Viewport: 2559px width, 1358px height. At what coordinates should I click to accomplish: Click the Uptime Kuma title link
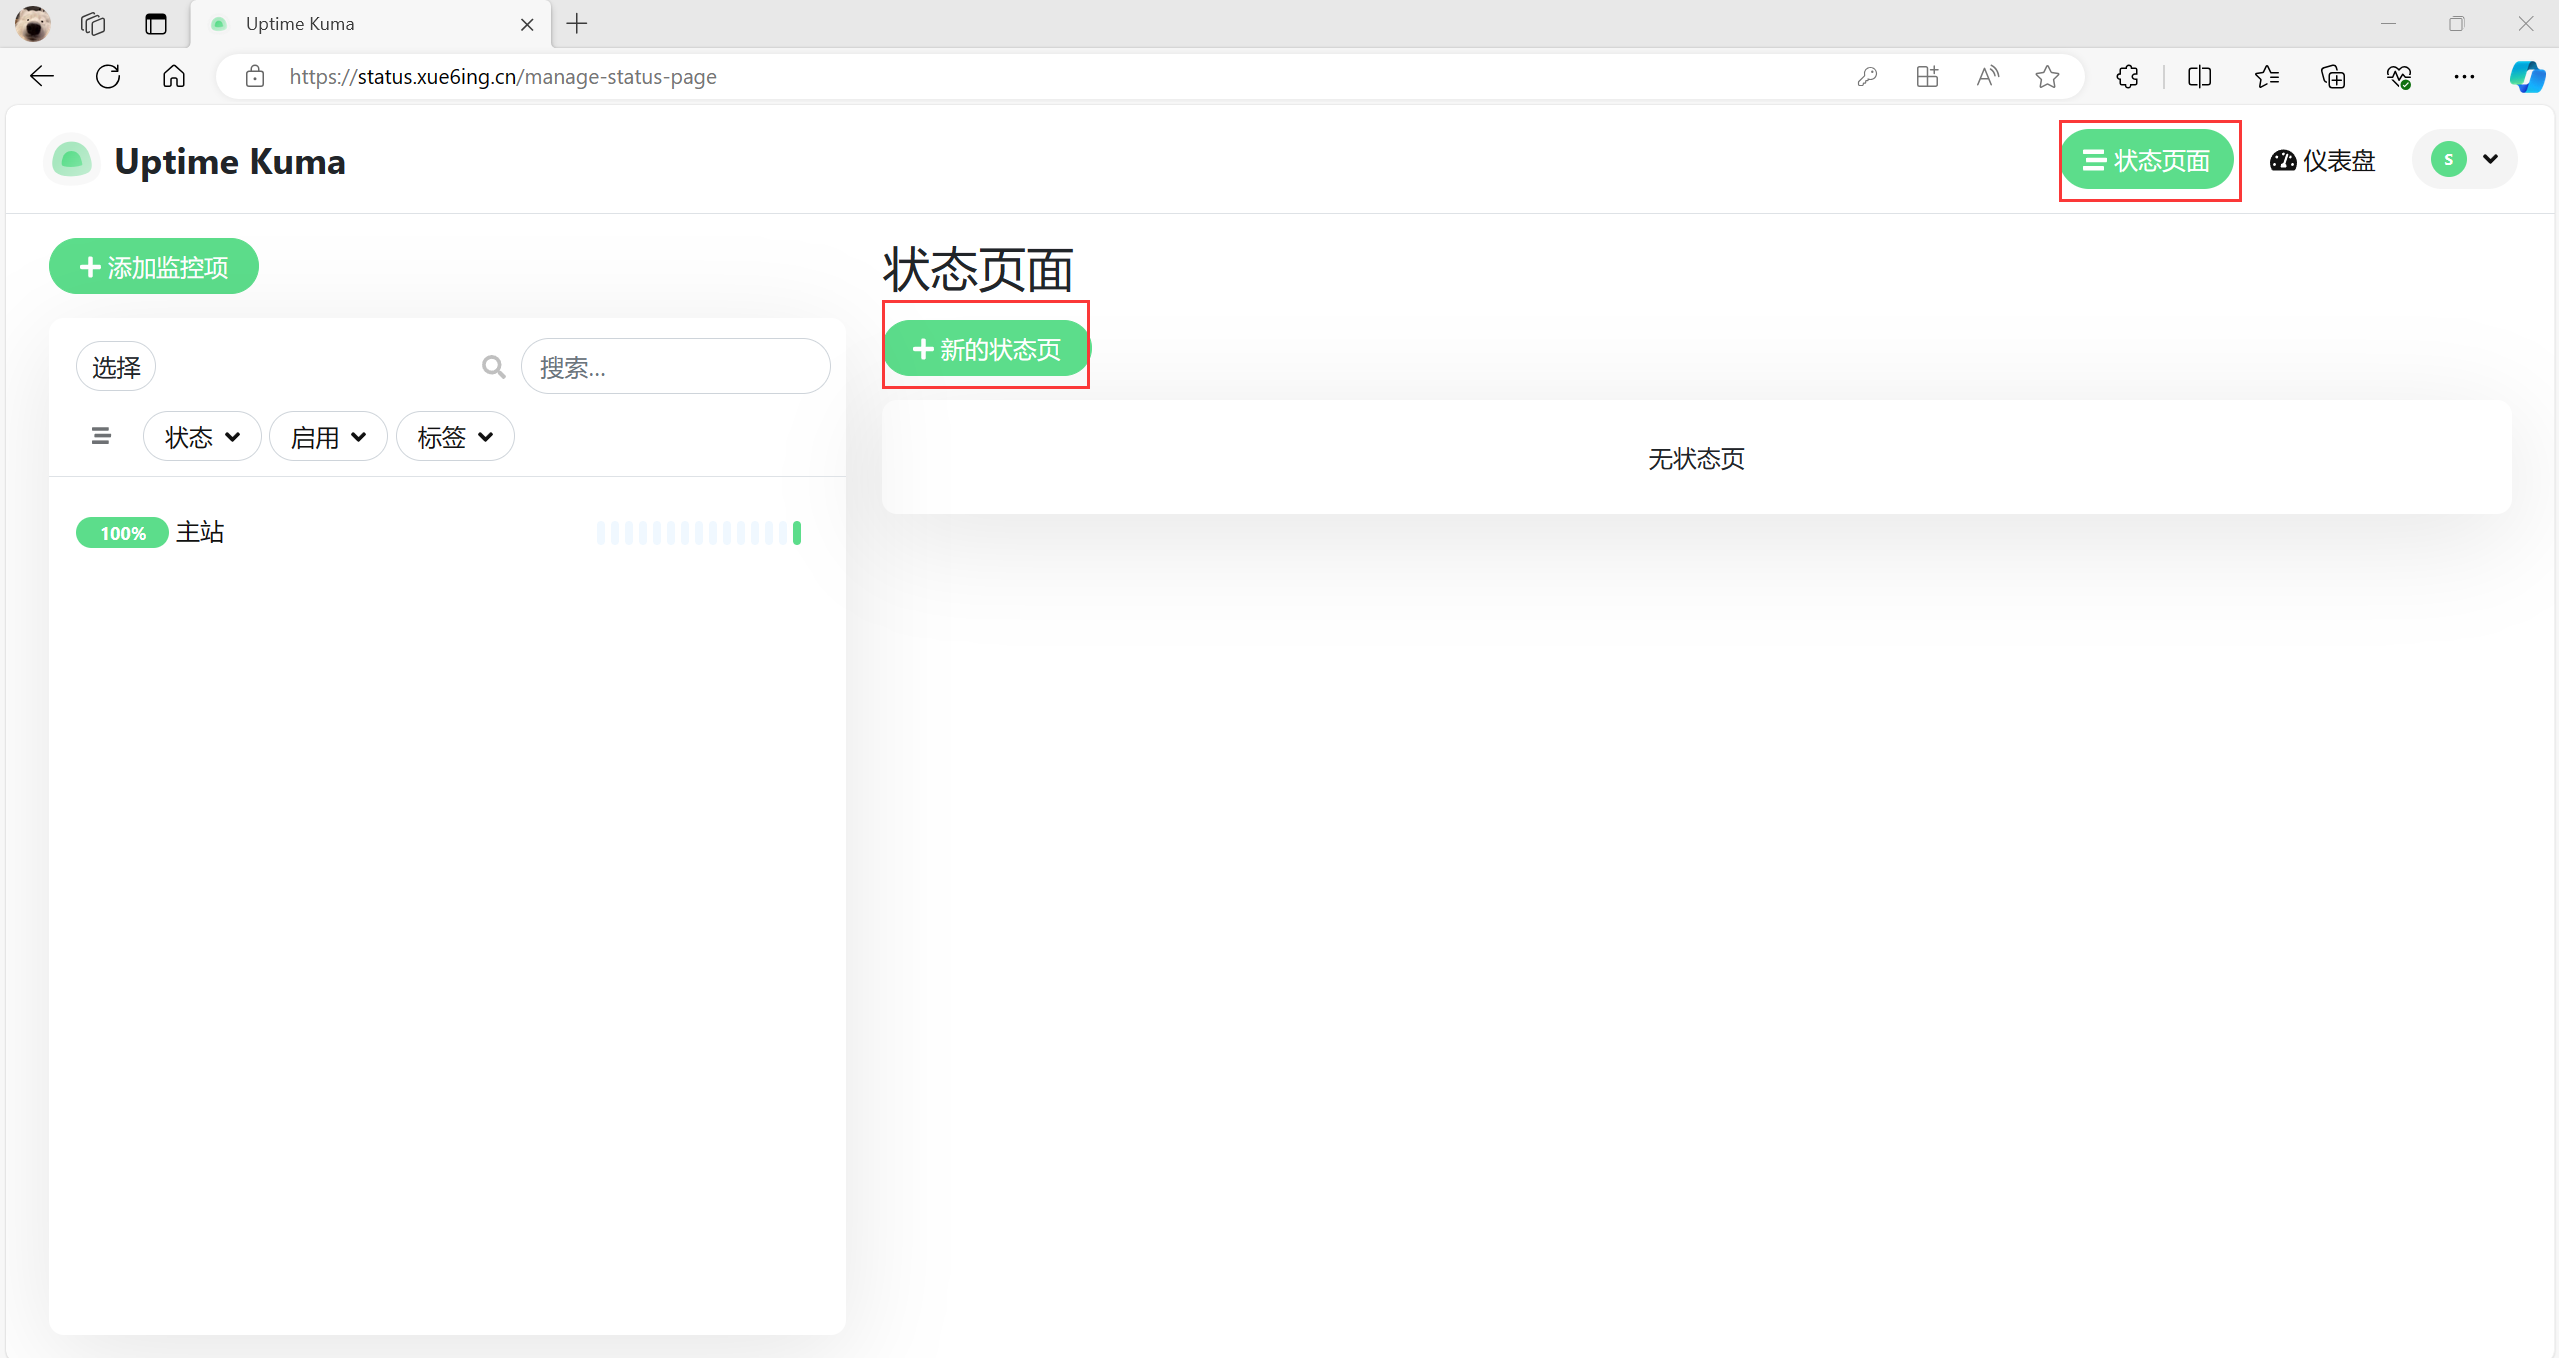pos(230,161)
